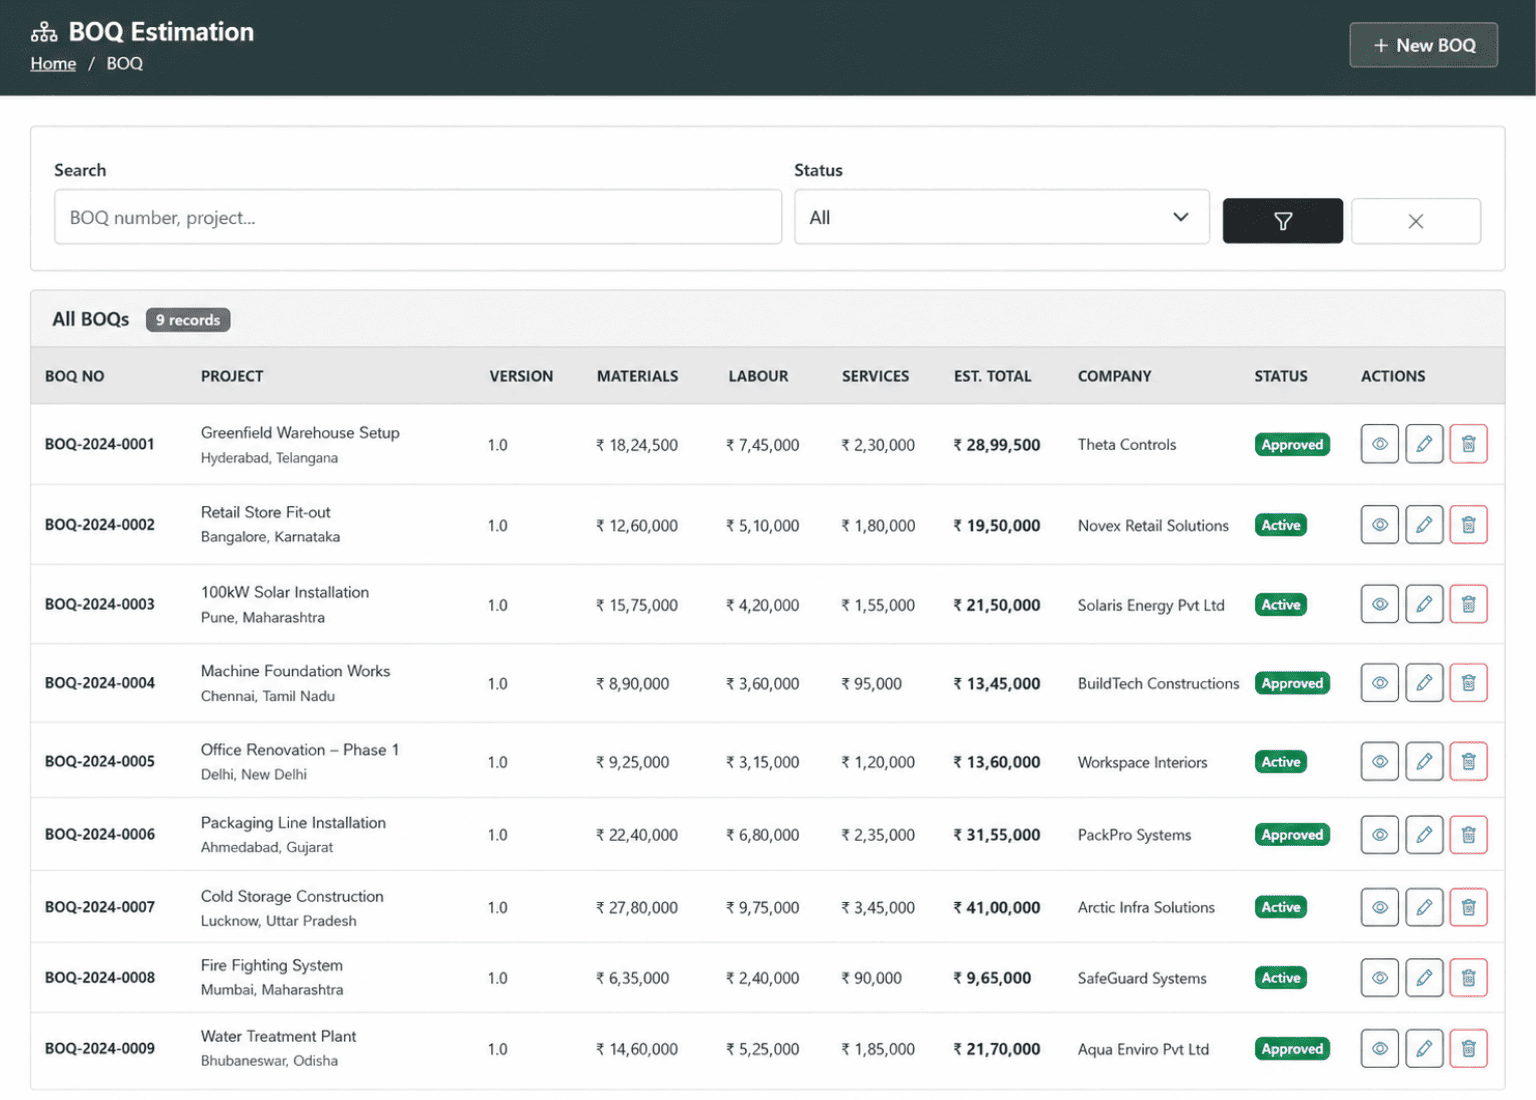The width and height of the screenshot is (1536, 1100).
Task: View Packaging Line Installation BOQ
Action: pyautogui.click(x=1379, y=835)
